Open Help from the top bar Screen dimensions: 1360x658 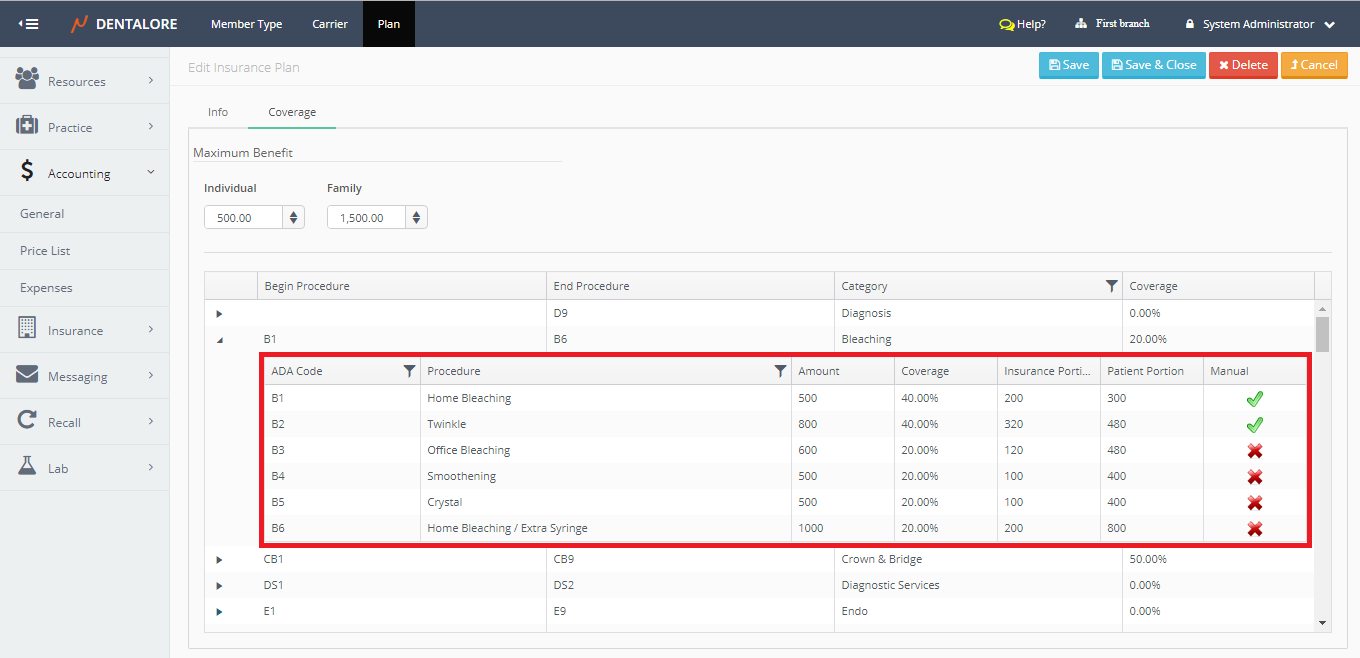(1022, 24)
